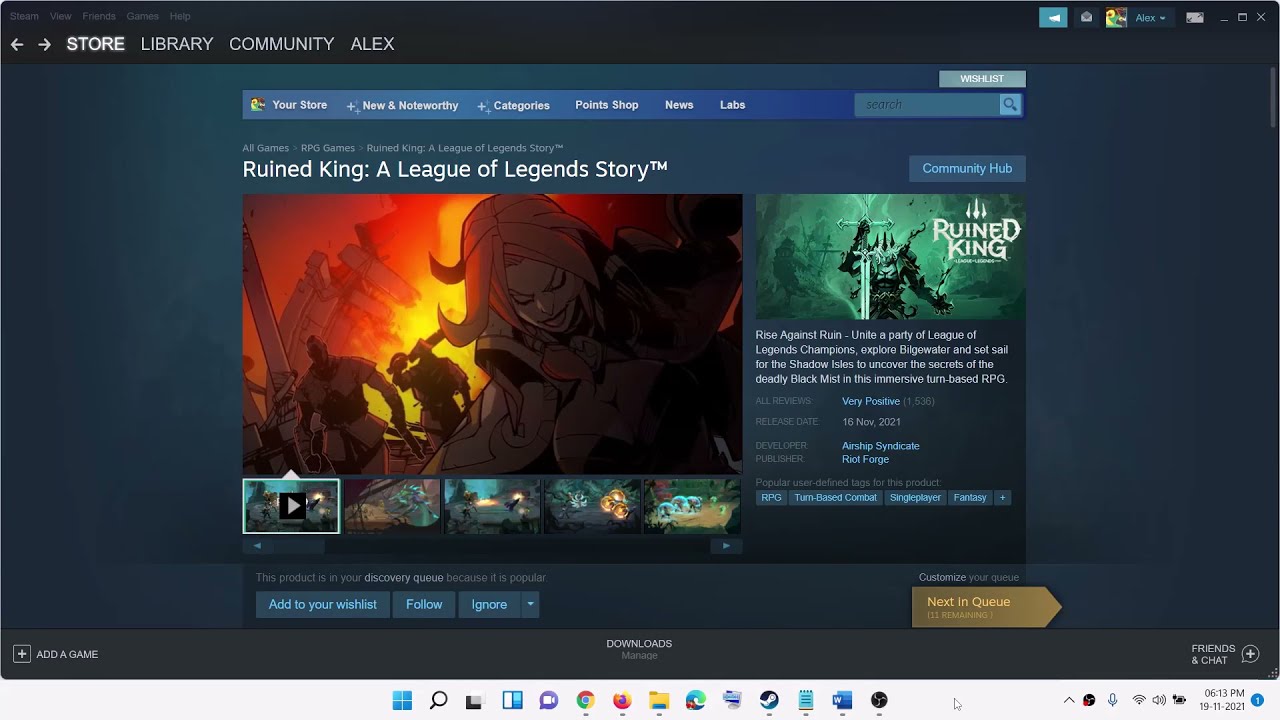1280x720 pixels.
Task: Open Steam Labs
Action: (x=732, y=105)
